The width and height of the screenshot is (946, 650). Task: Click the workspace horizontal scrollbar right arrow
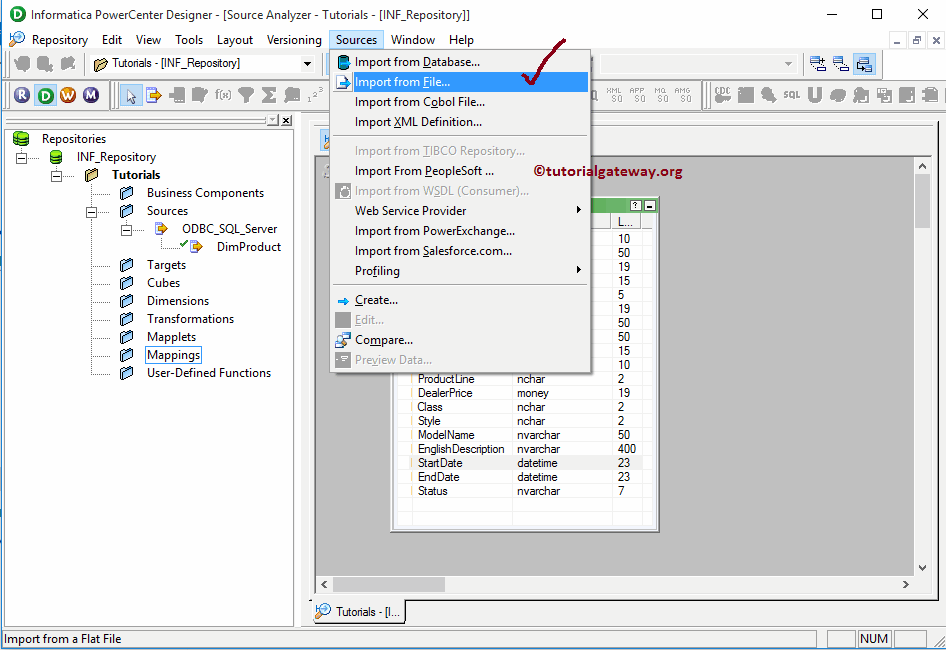click(x=905, y=584)
